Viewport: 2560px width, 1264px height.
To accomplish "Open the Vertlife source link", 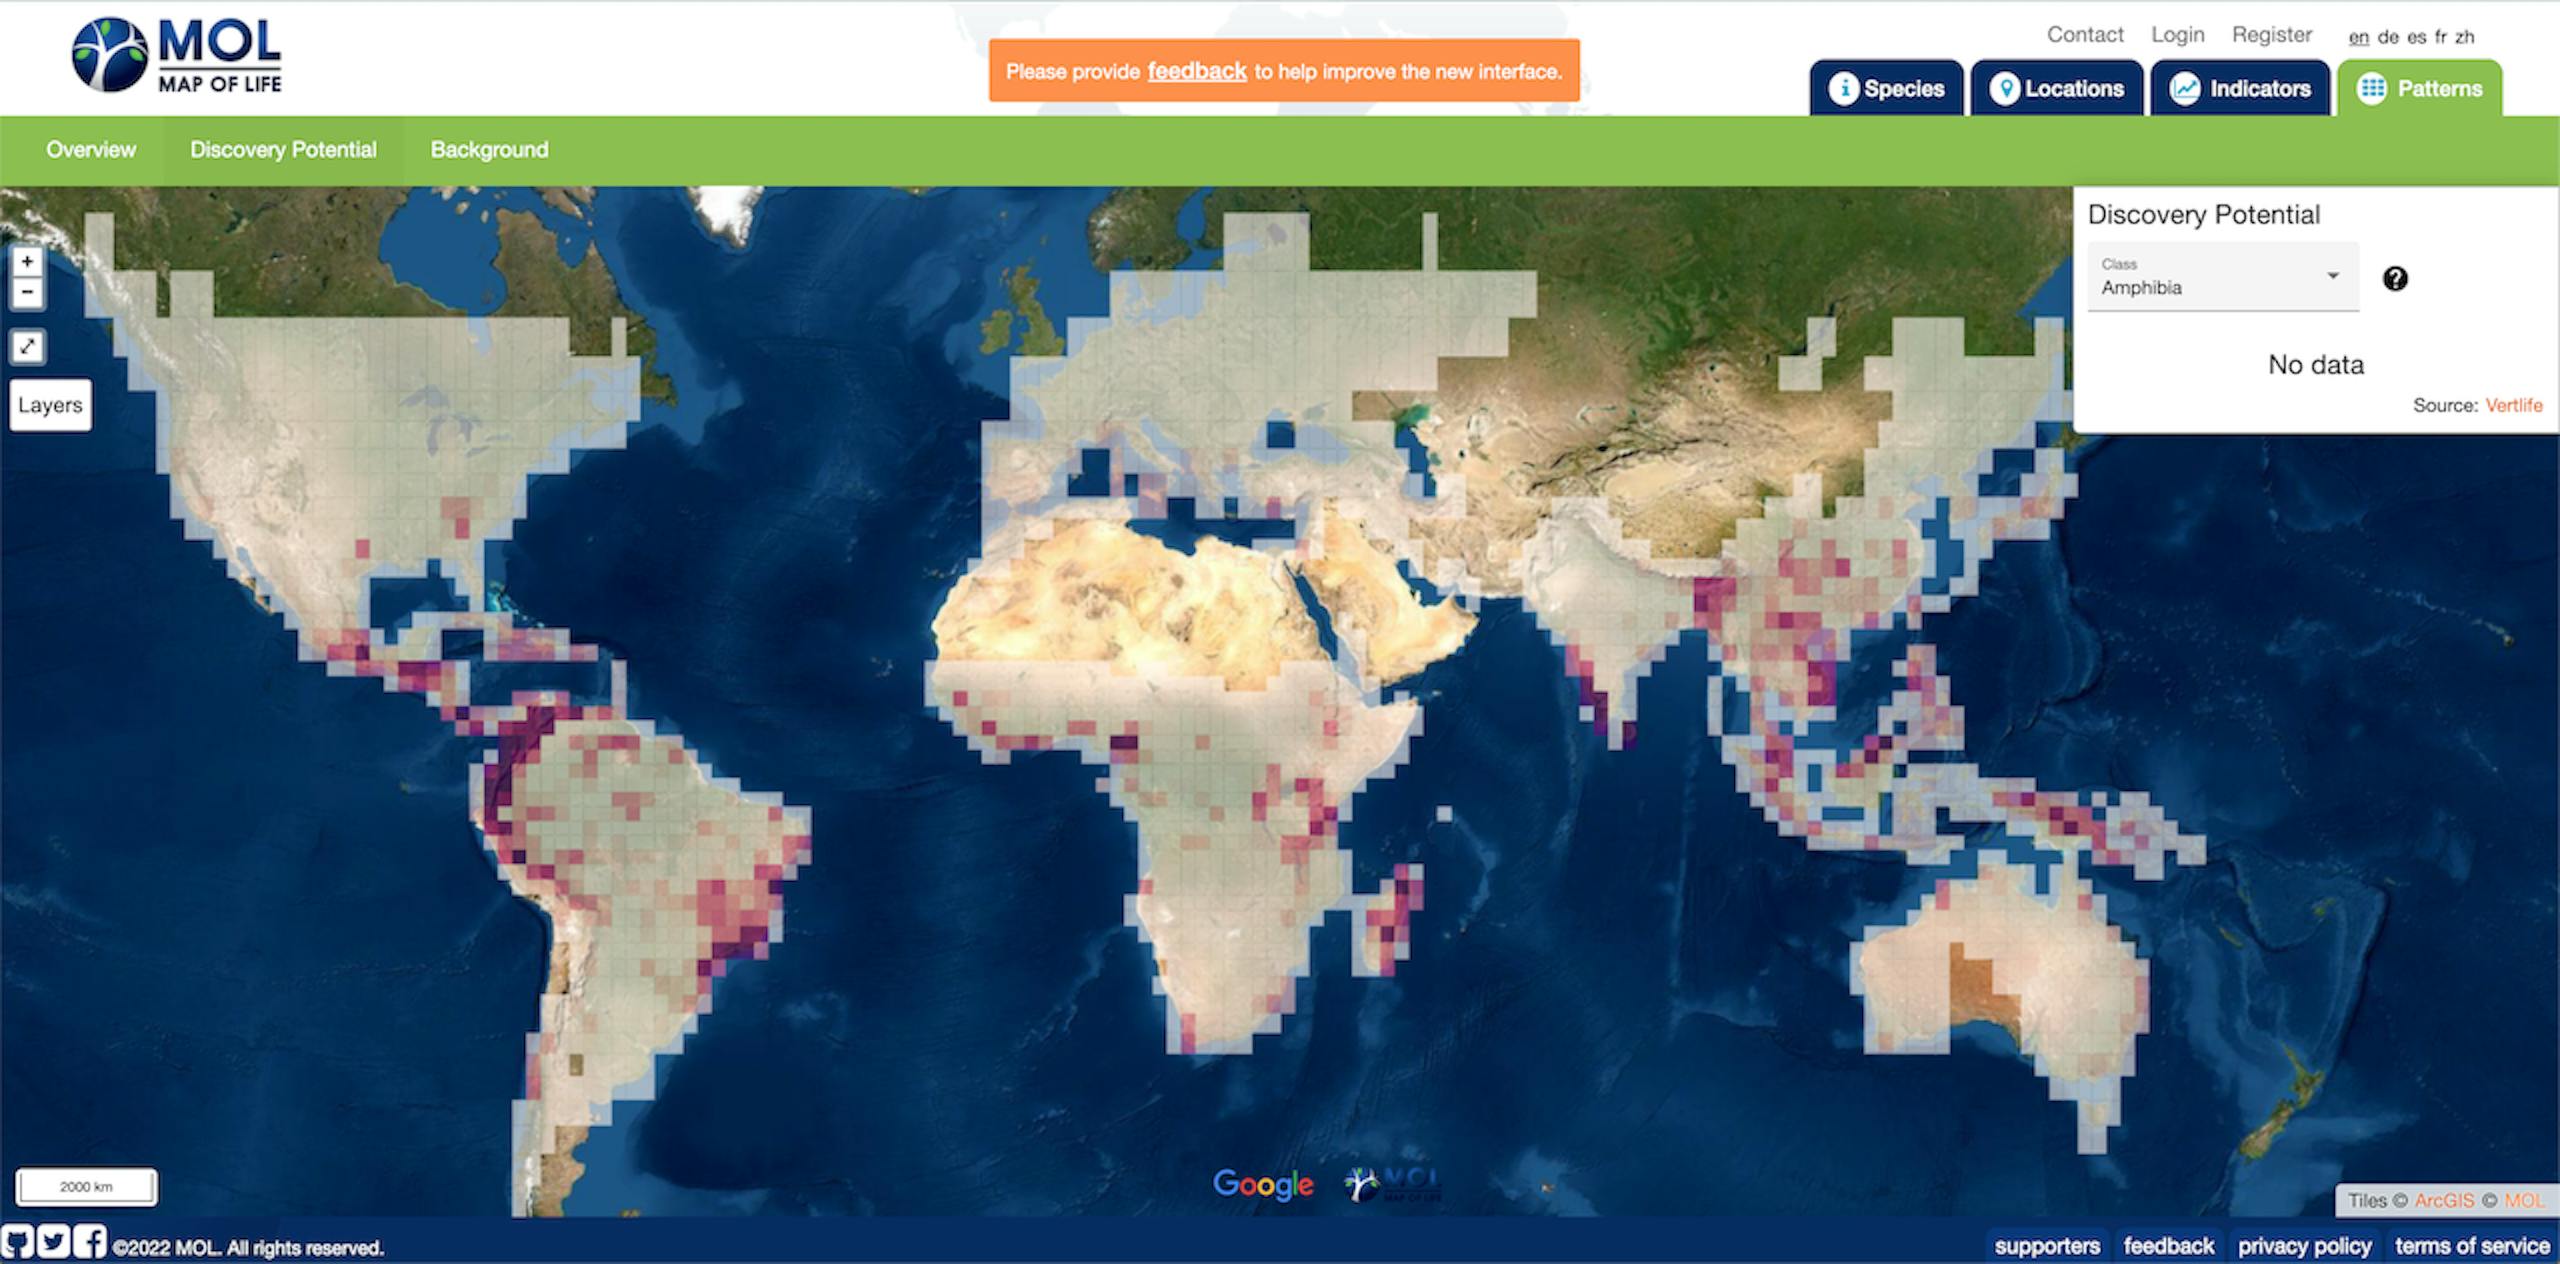I will click(2513, 405).
